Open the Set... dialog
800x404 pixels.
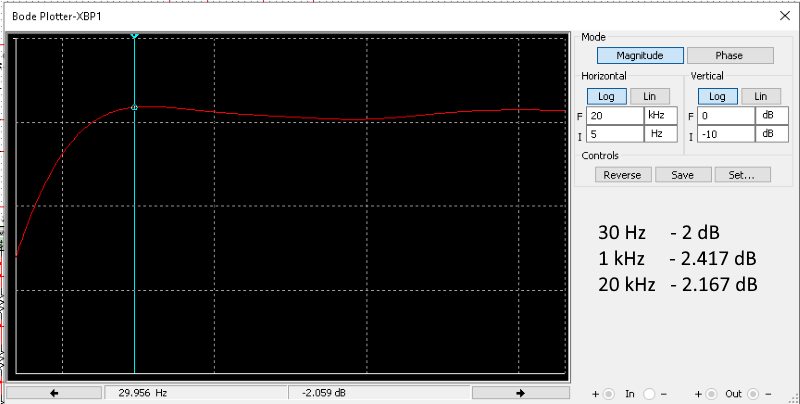click(x=742, y=174)
